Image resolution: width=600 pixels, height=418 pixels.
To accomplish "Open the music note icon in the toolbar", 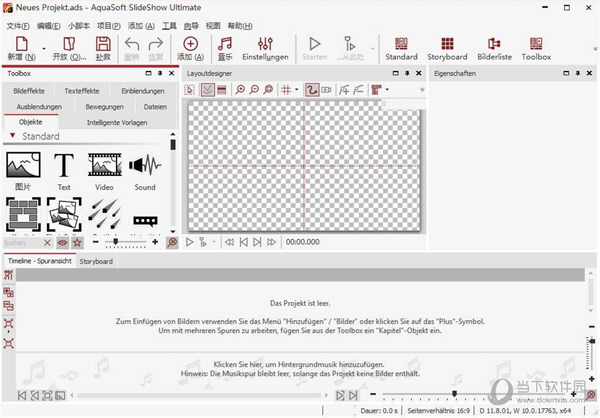I will (x=225, y=44).
